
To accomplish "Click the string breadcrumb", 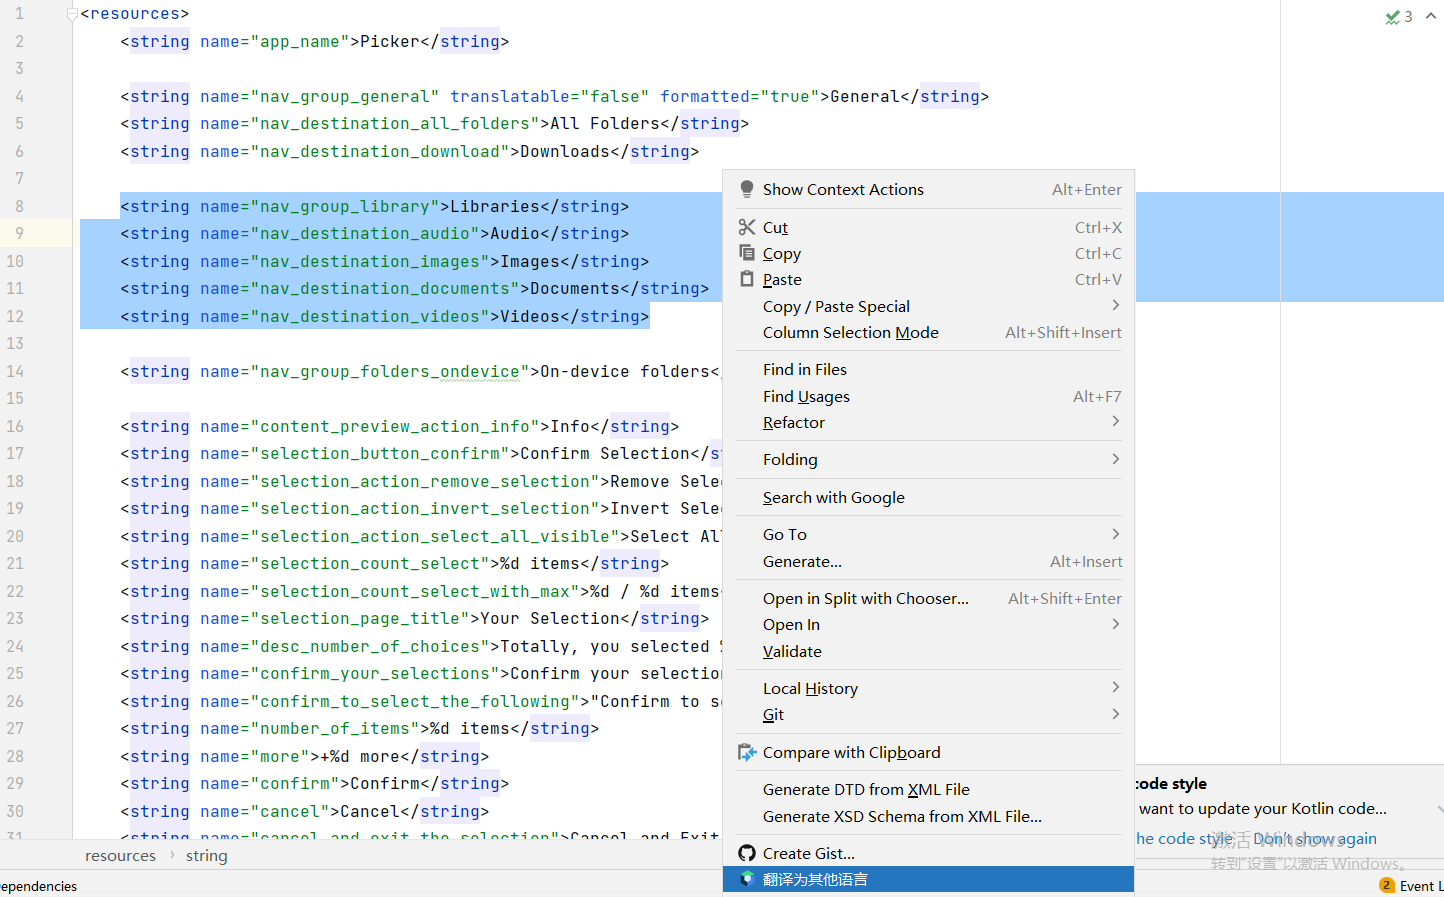I will click(x=206, y=855).
